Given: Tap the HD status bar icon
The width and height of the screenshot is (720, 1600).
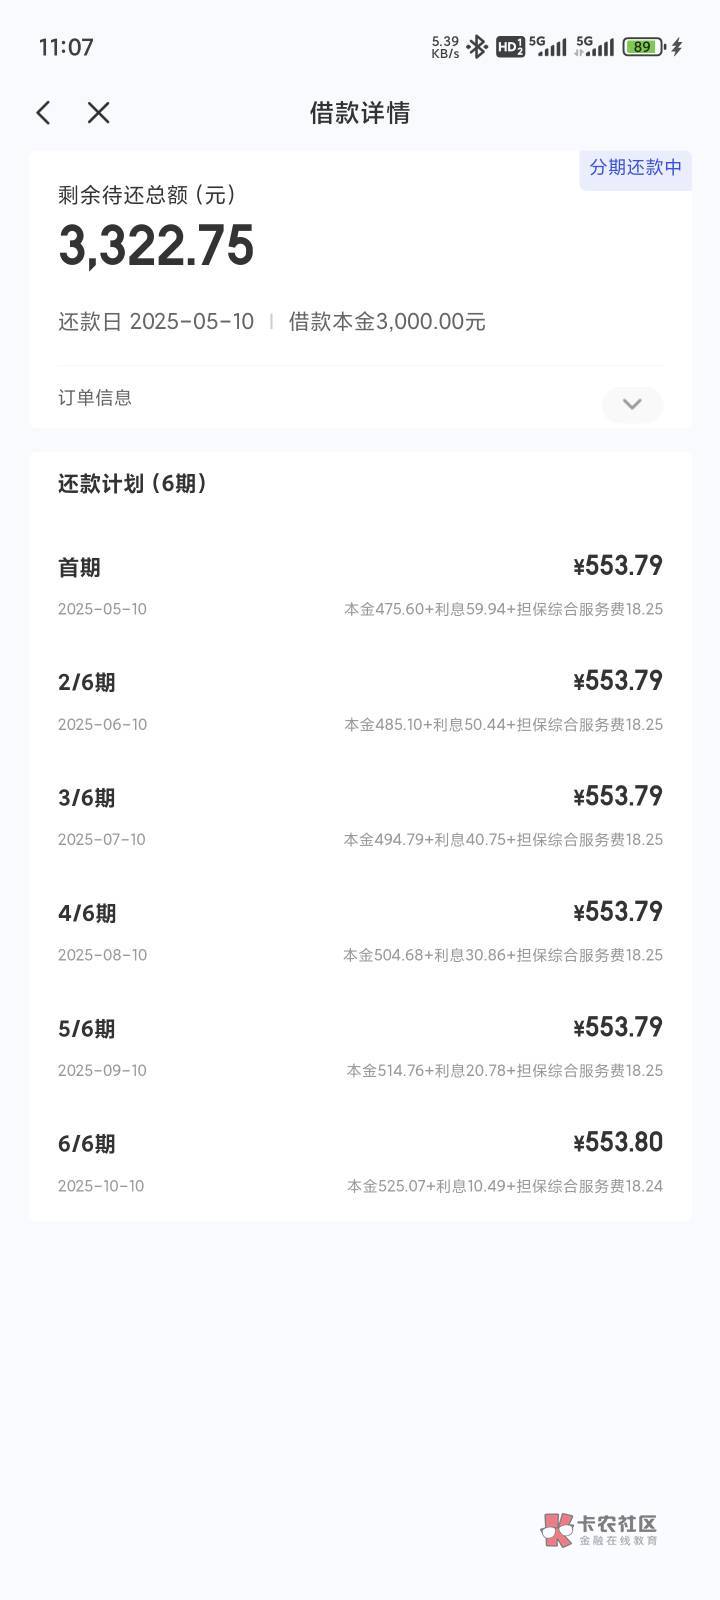Looking at the screenshot, I should pos(510,47).
